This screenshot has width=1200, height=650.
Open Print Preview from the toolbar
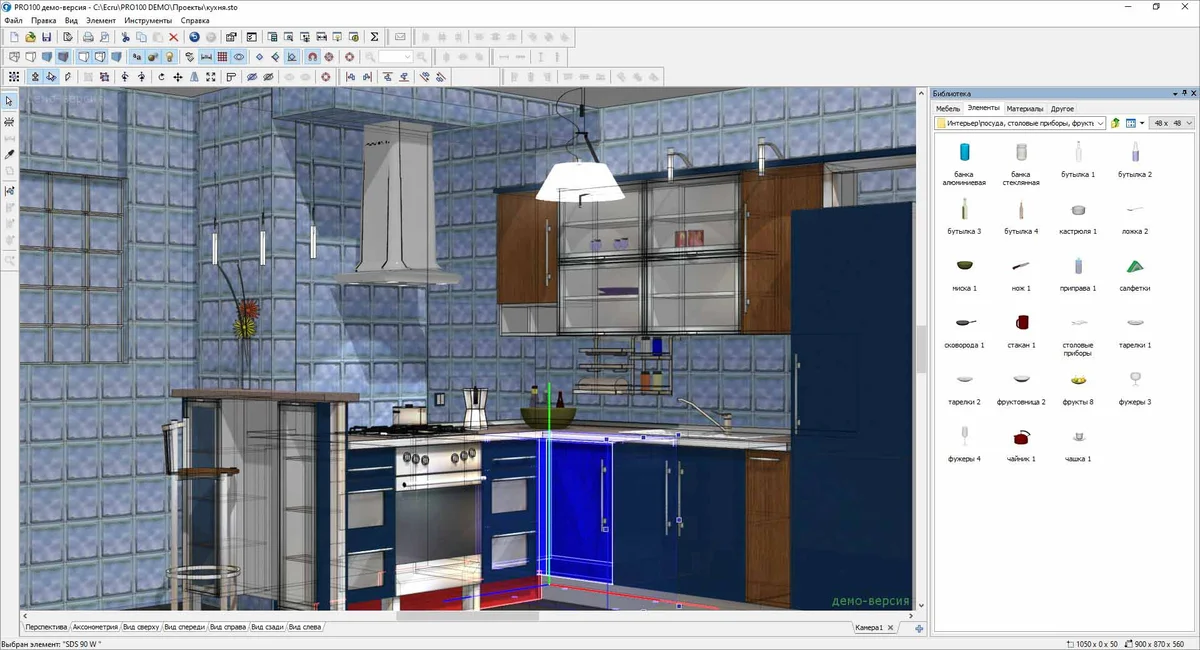point(104,37)
